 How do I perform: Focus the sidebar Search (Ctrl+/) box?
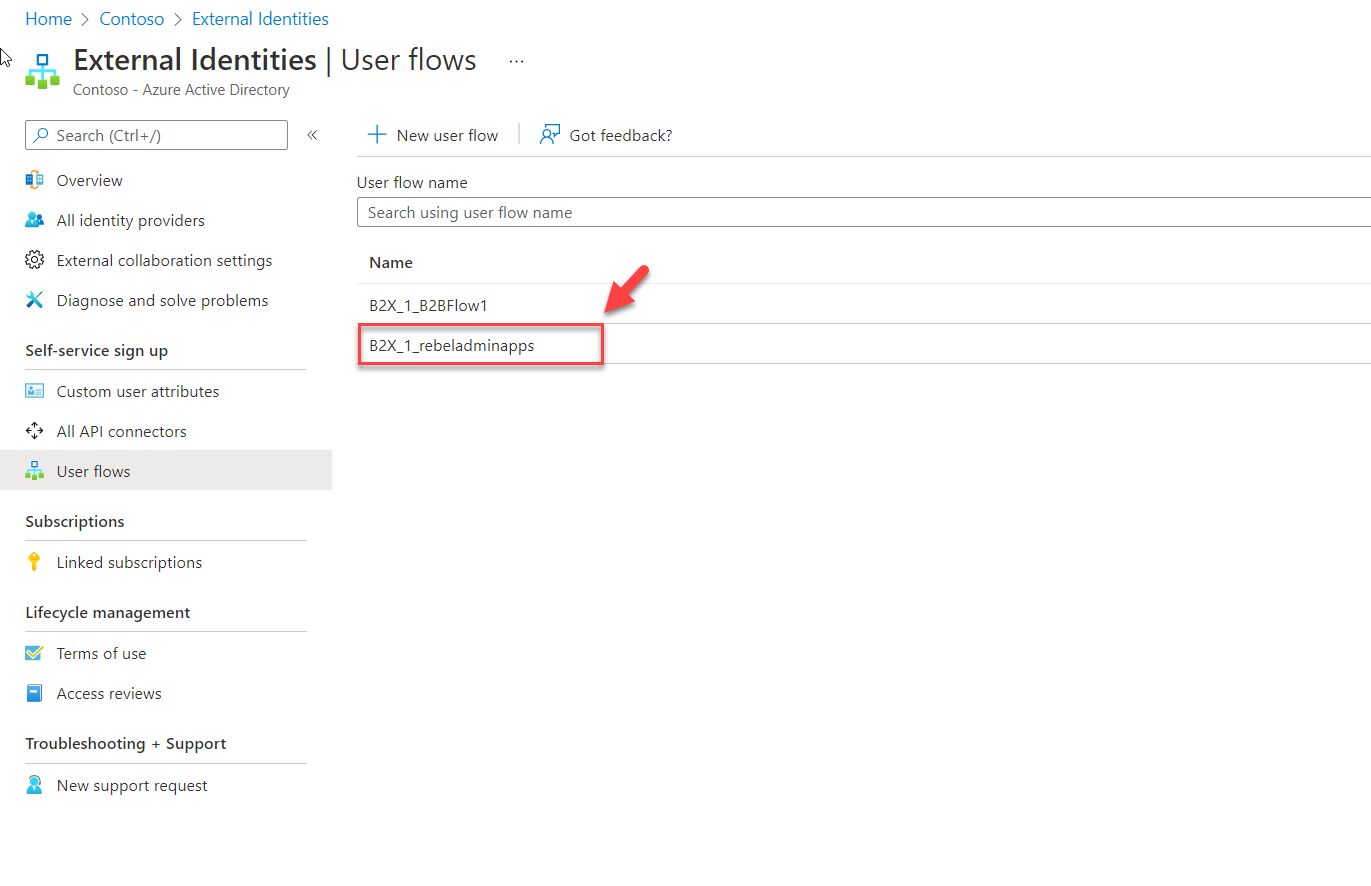[x=156, y=135]
